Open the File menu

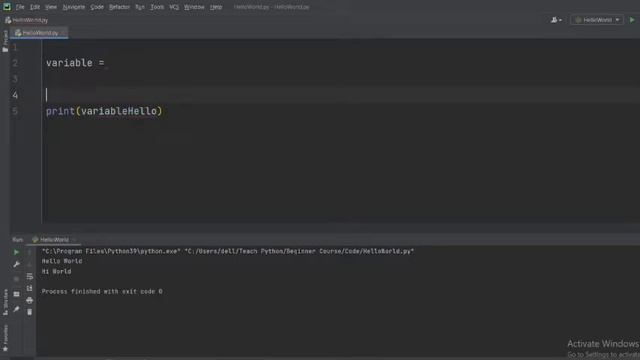click(x=20, y=7)
